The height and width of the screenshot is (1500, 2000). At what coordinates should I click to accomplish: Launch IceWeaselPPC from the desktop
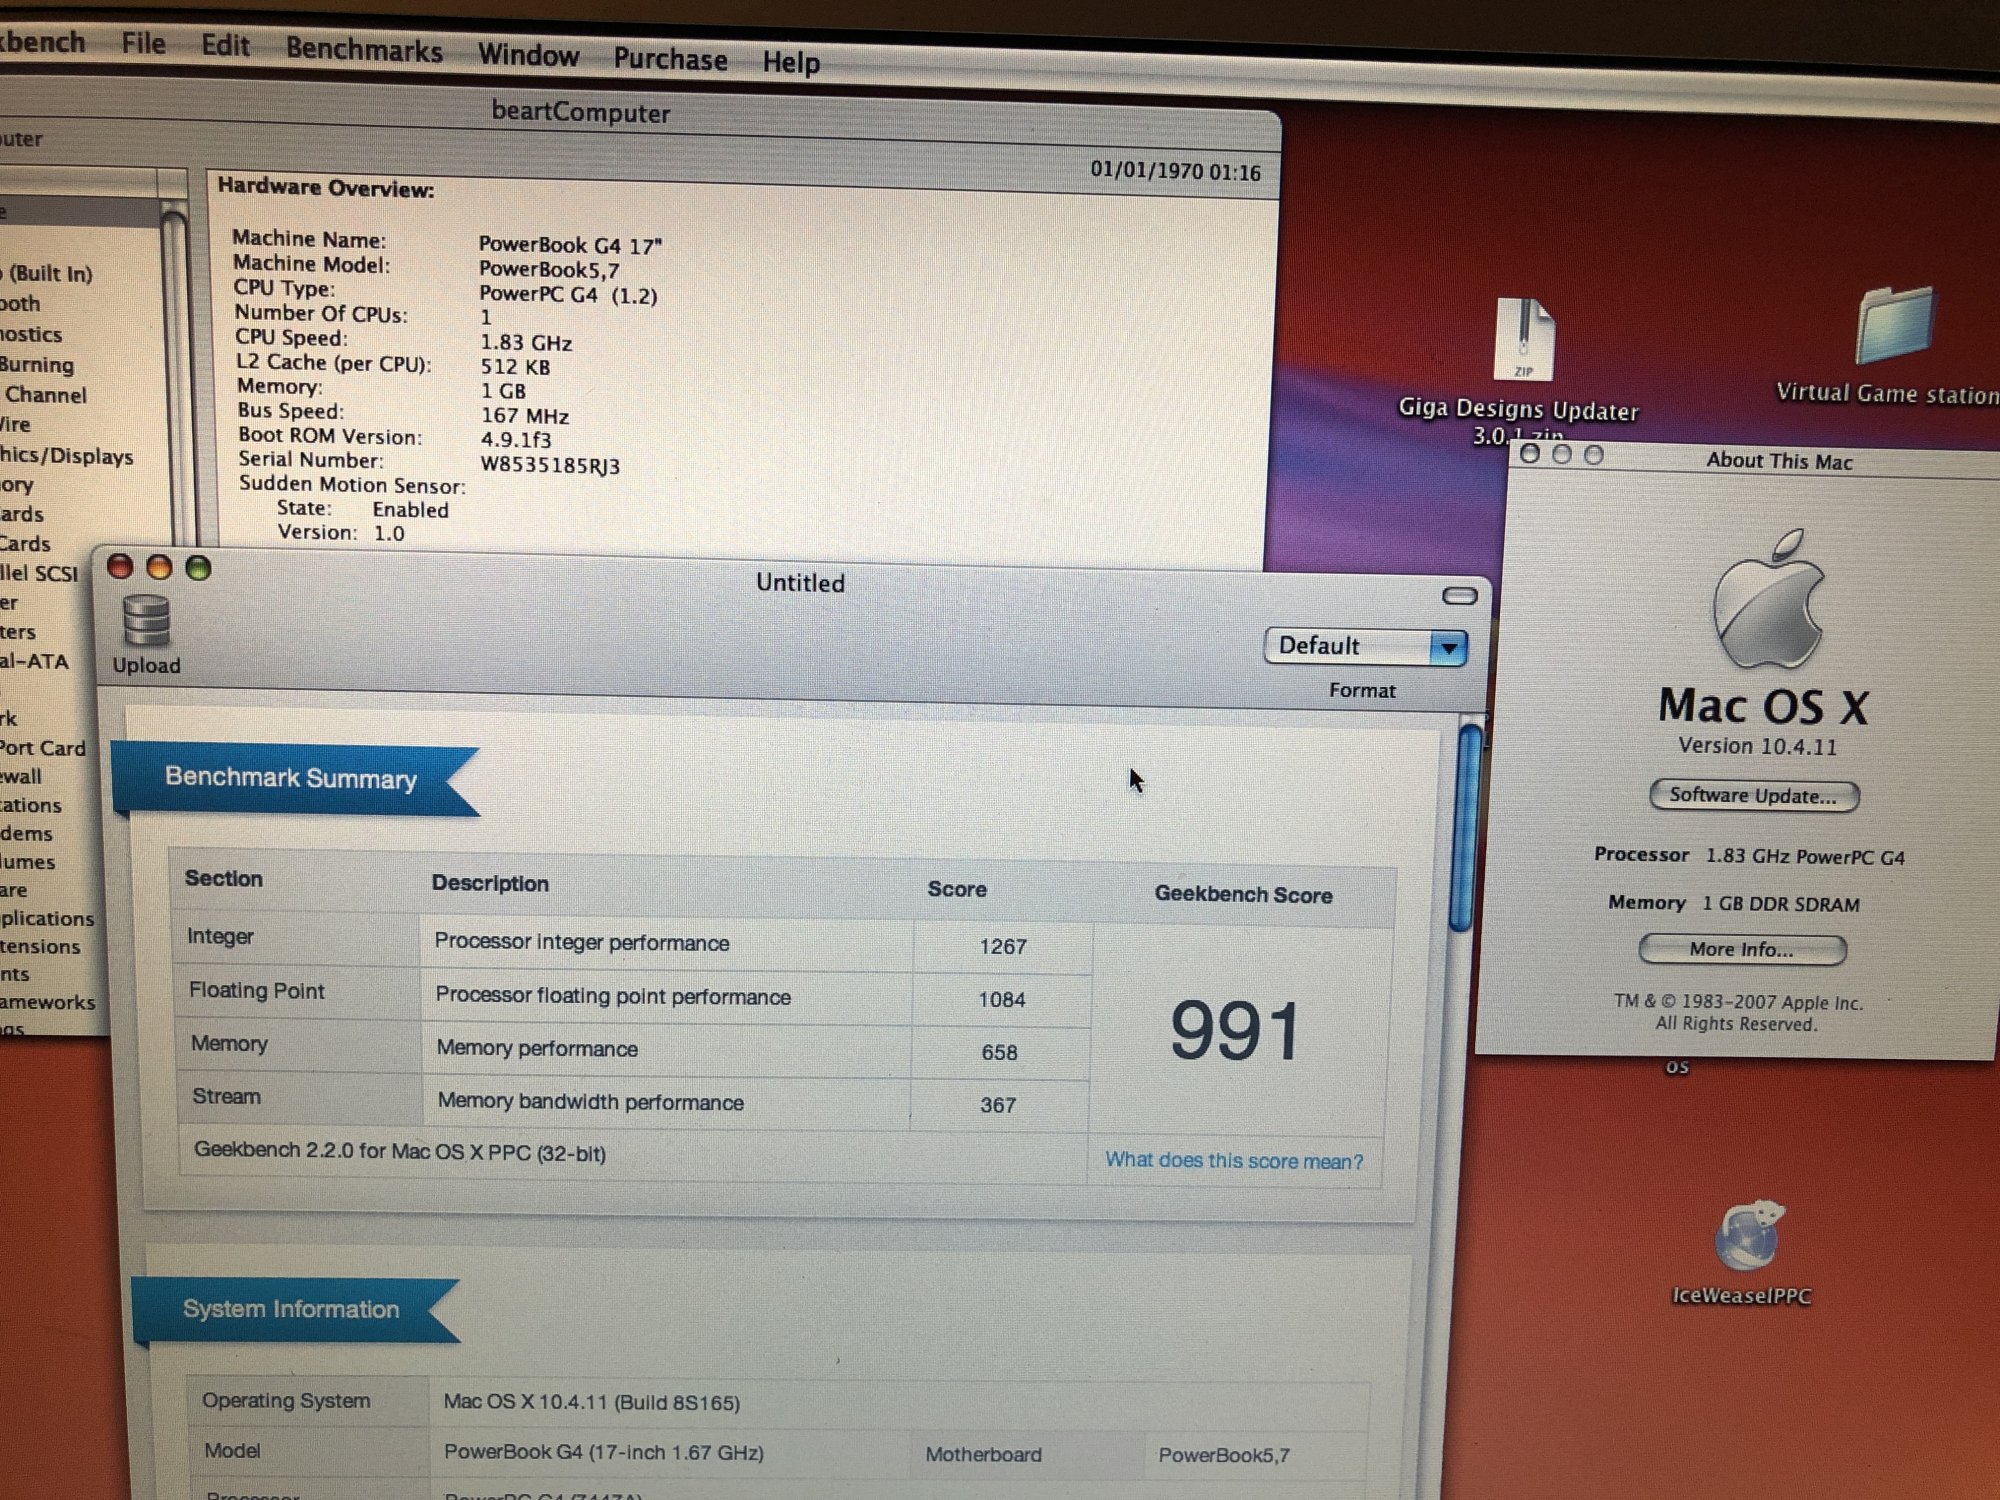pyautogui.click(x=1750, y=1235)
